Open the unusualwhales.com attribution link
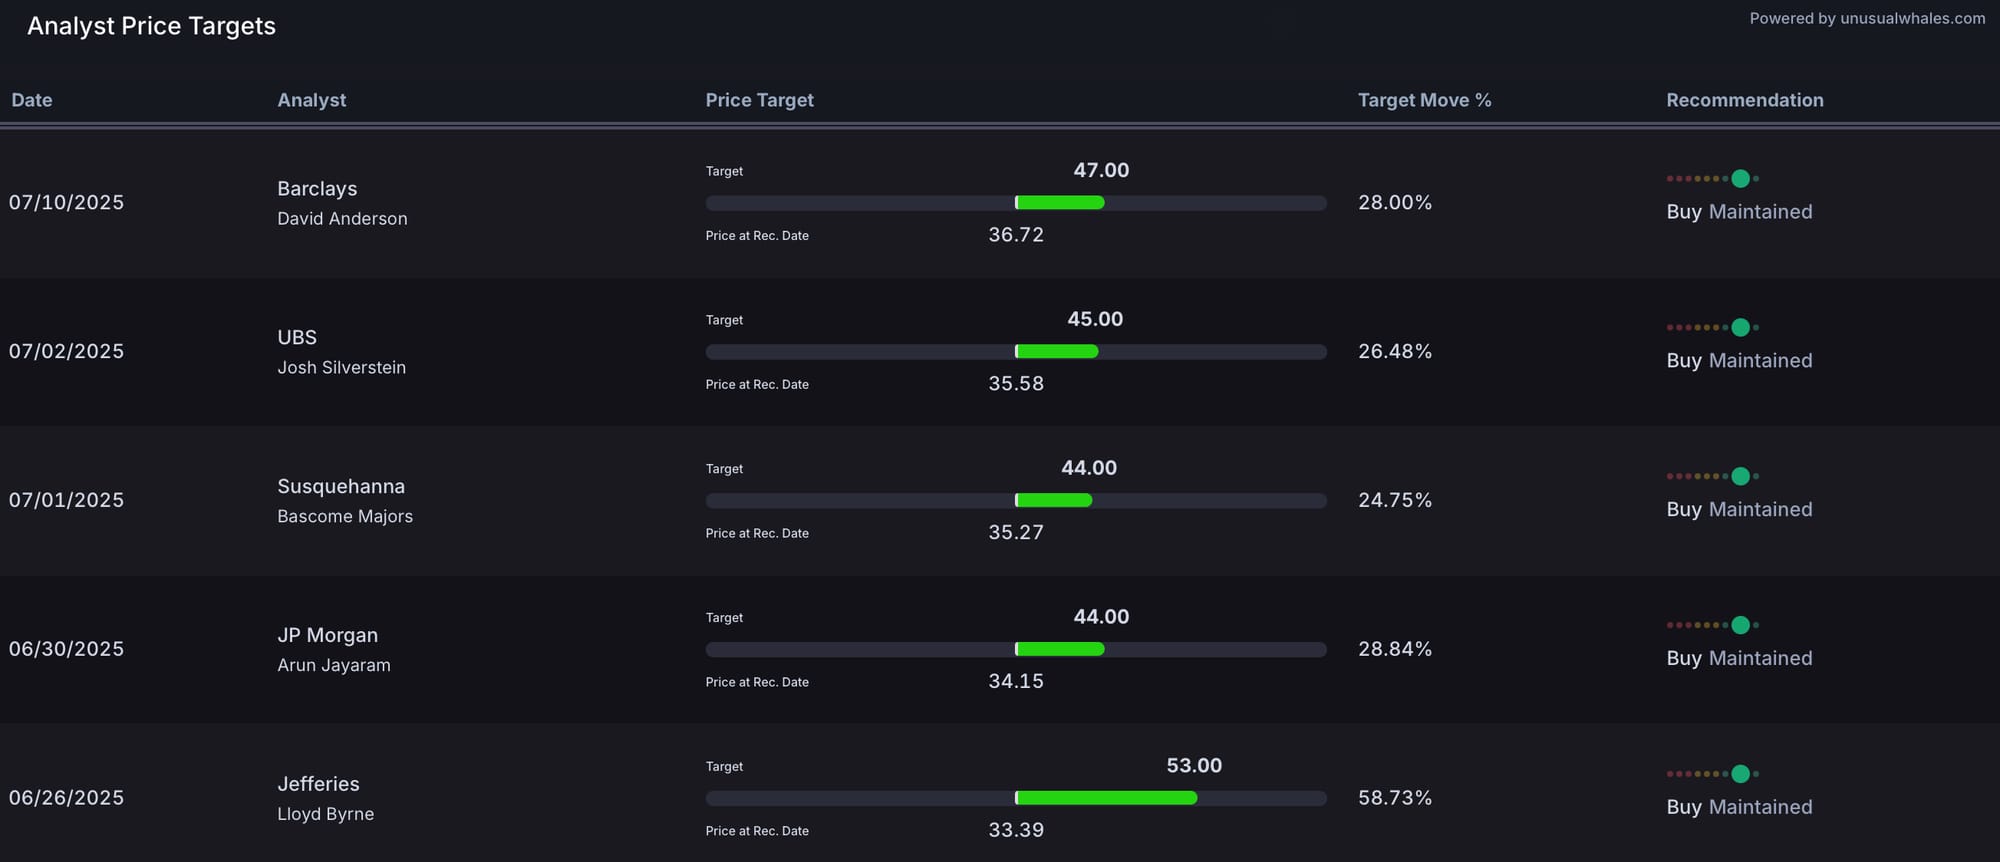This screenshot has width=2000, height=862. coord(1868,18)
